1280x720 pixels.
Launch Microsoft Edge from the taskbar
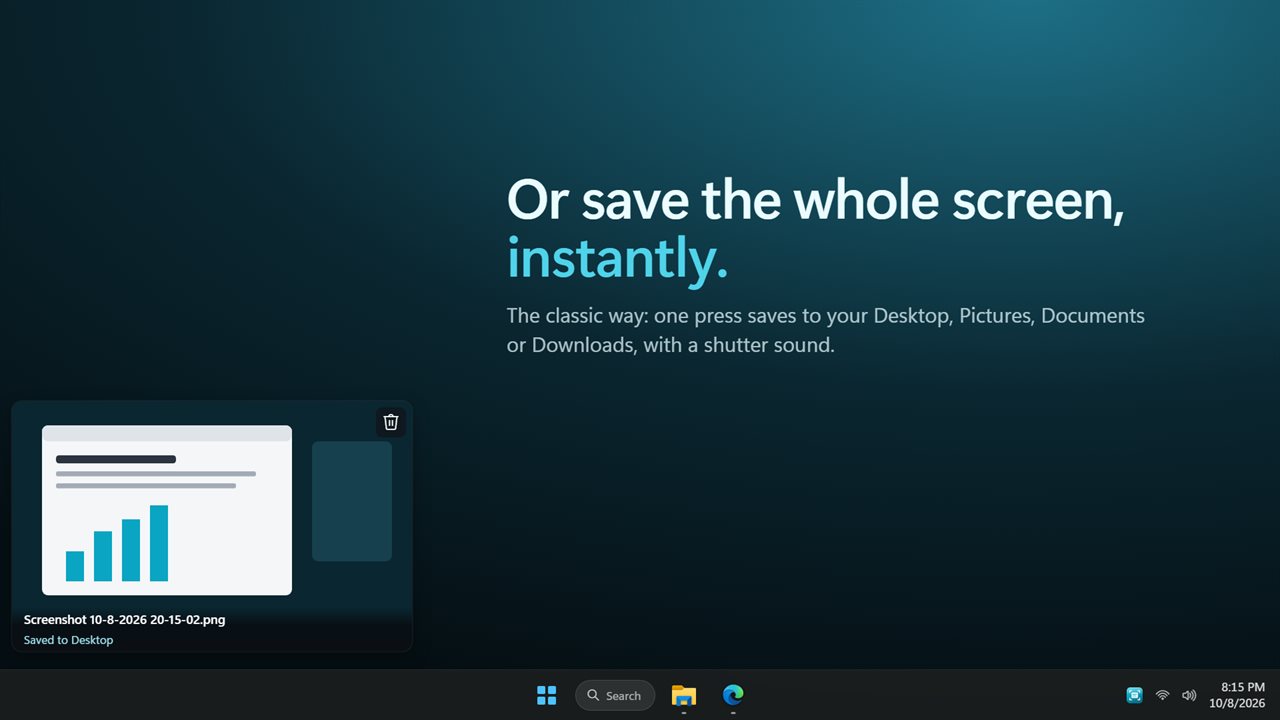[733, 695]
